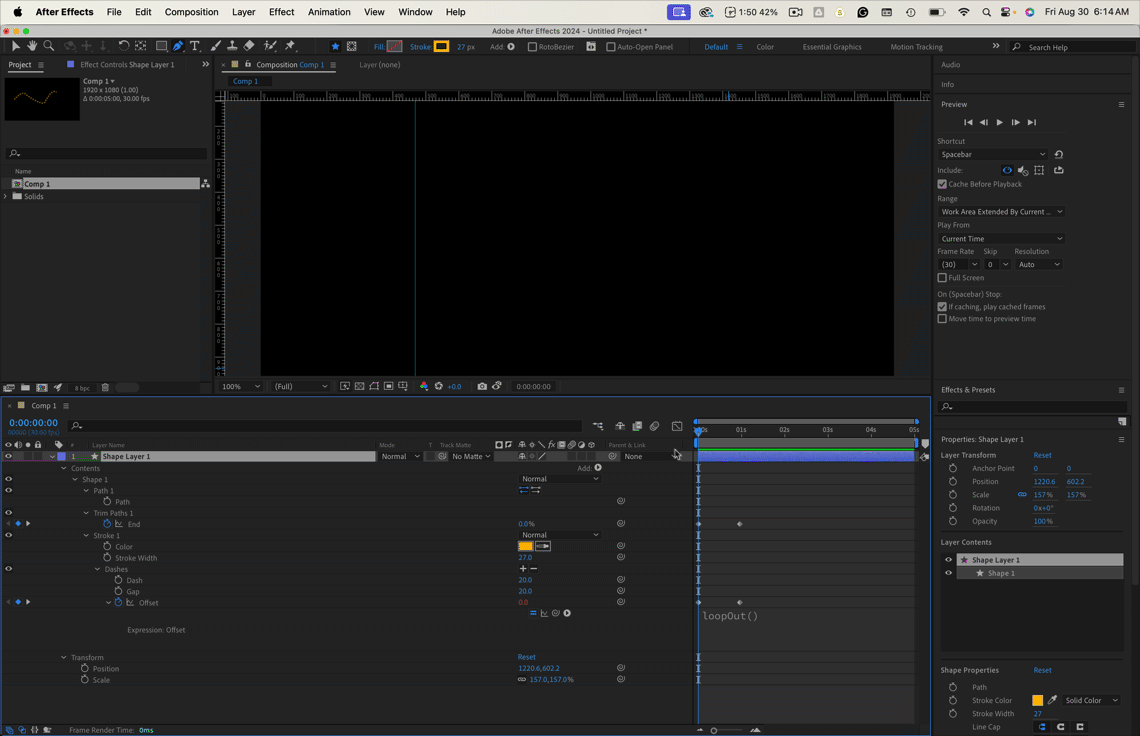Viewport: 1140px width, 736px height.
Task: Click the snapshot camera icon in viewer
Action: [x=481, y=386]
